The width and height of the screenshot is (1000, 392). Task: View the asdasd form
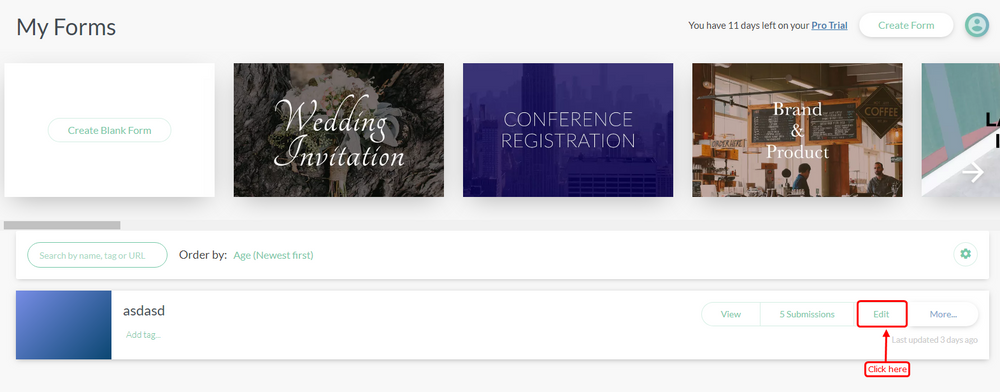[x=731, y=314]
